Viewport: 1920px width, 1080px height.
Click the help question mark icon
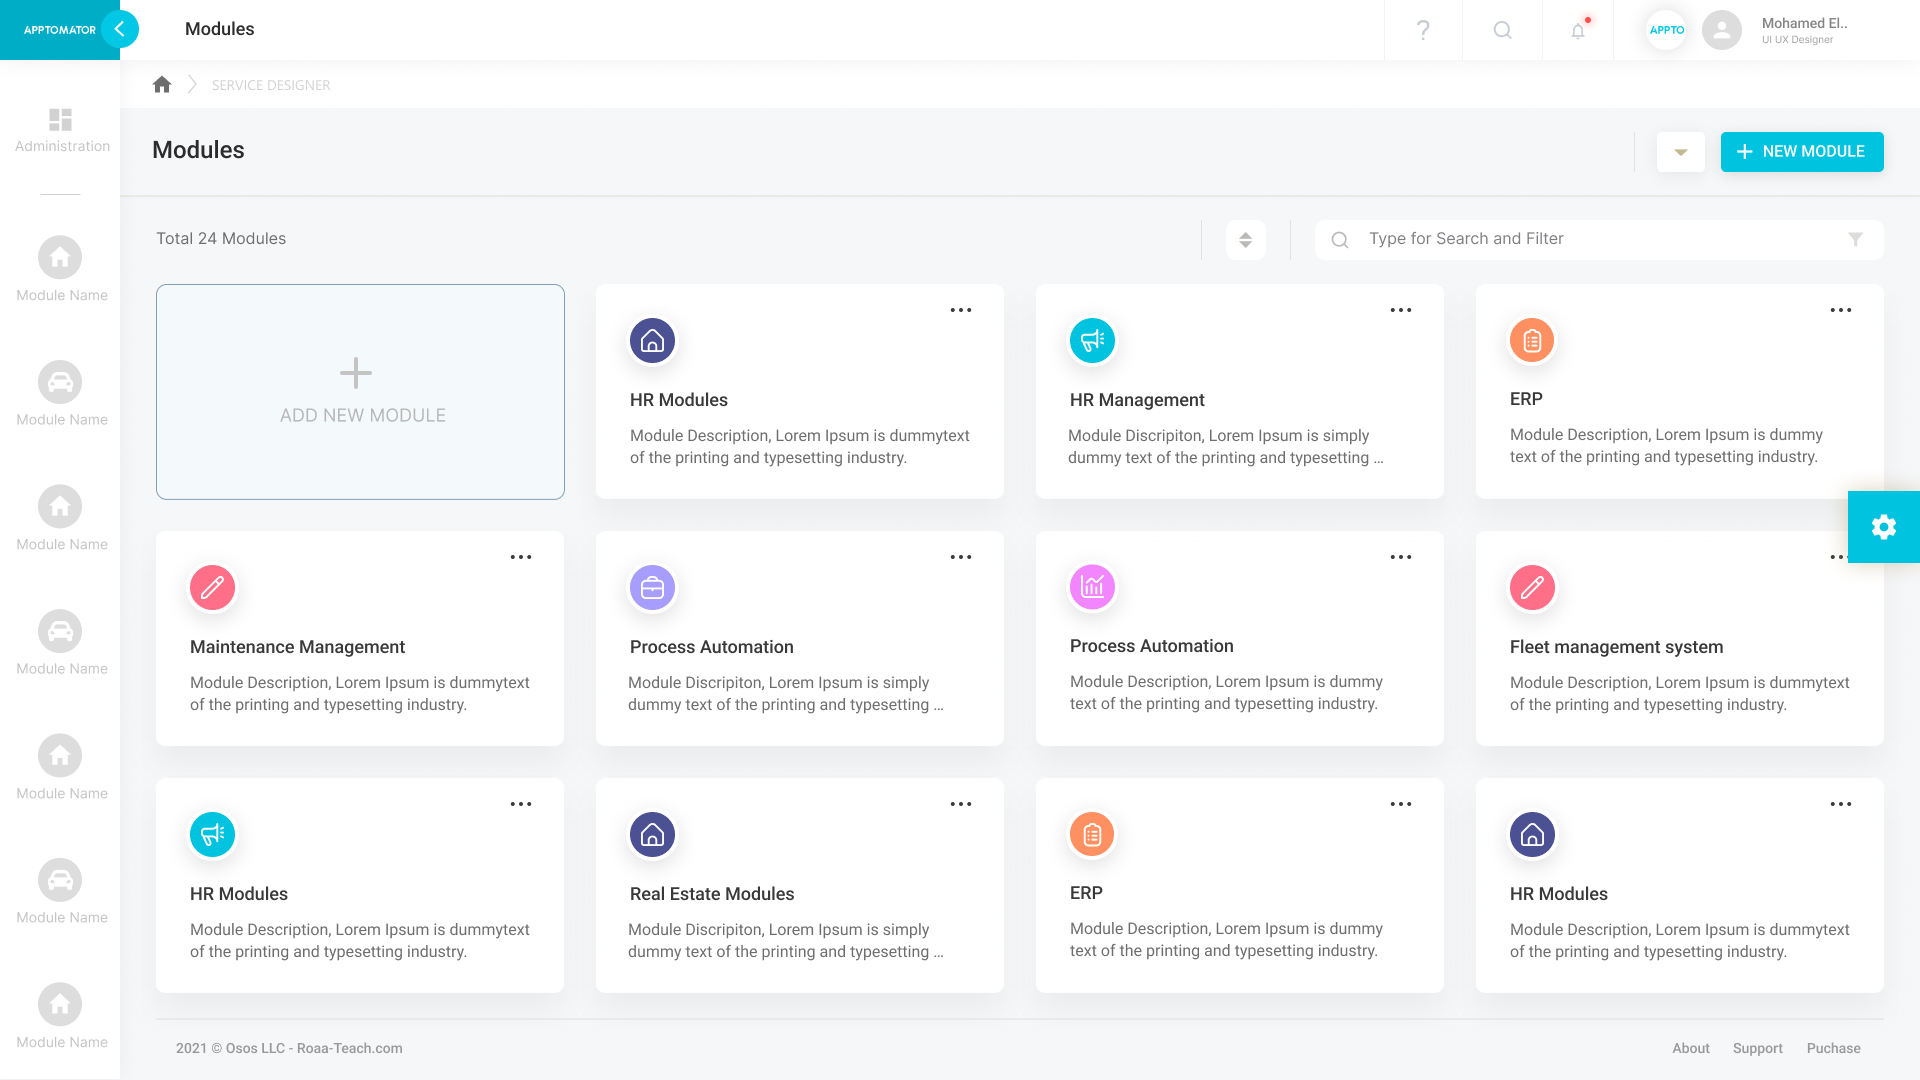click(1423, 30)
